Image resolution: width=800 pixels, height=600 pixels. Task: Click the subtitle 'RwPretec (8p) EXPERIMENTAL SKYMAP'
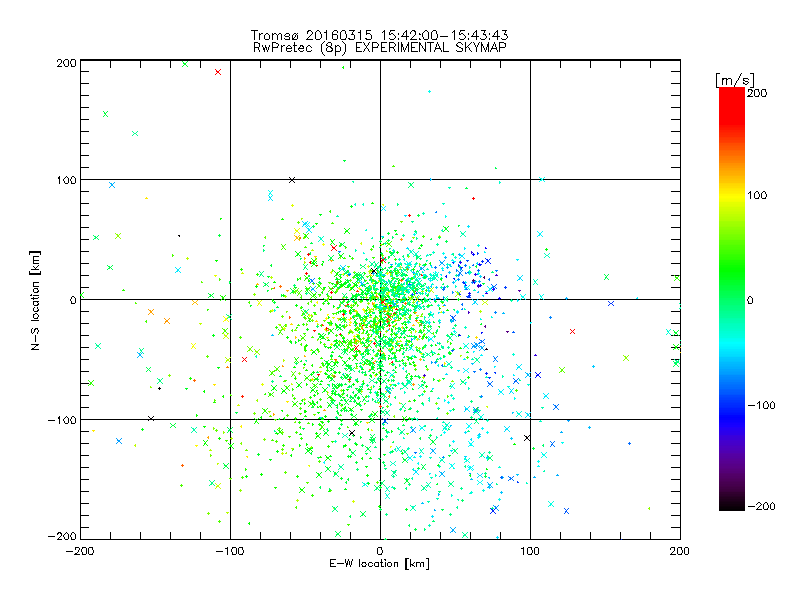[380, 48]
